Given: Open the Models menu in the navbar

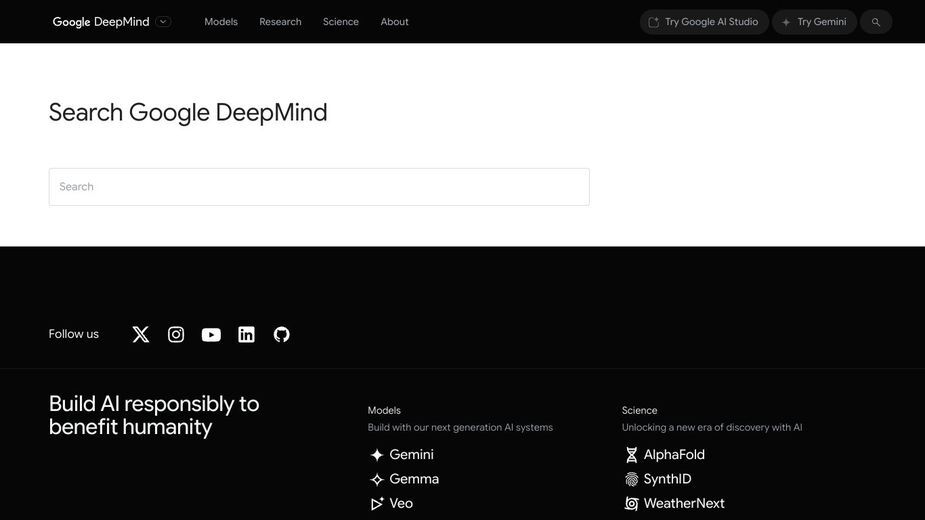Looking at the screenshot, I should (x=221, y=22).
